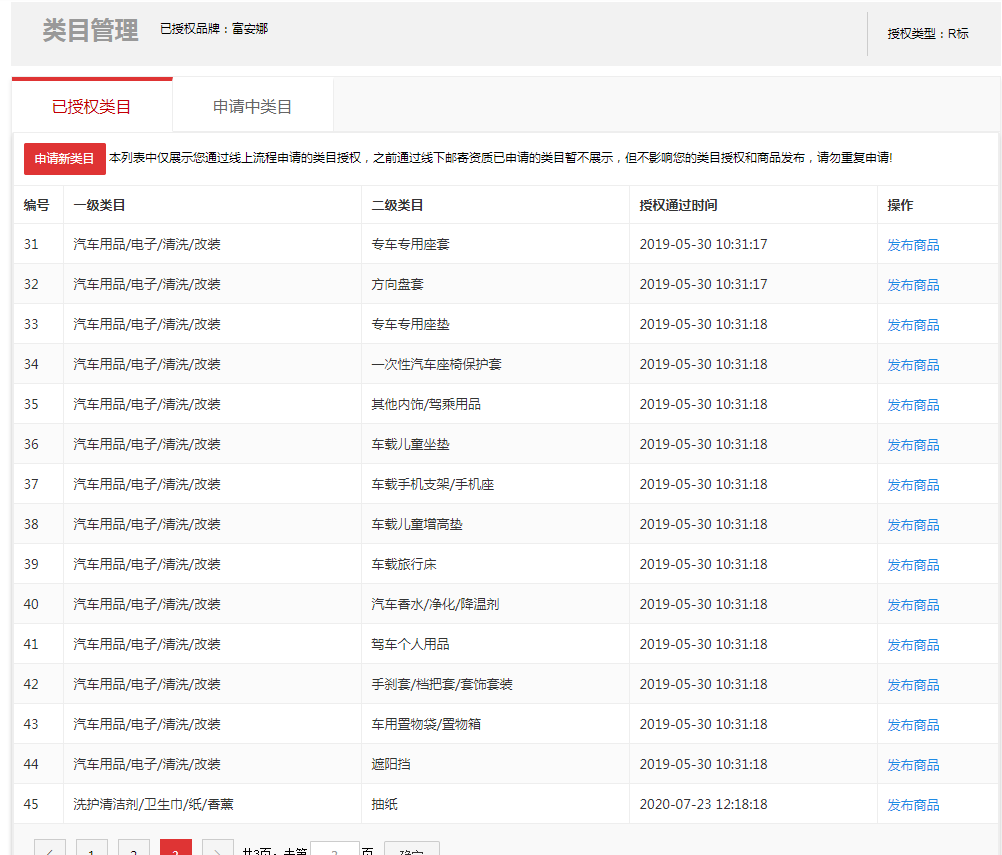
Task: Click 发布商品 for 汽车香水/净化/降温剂
Action: coord(913,605)
